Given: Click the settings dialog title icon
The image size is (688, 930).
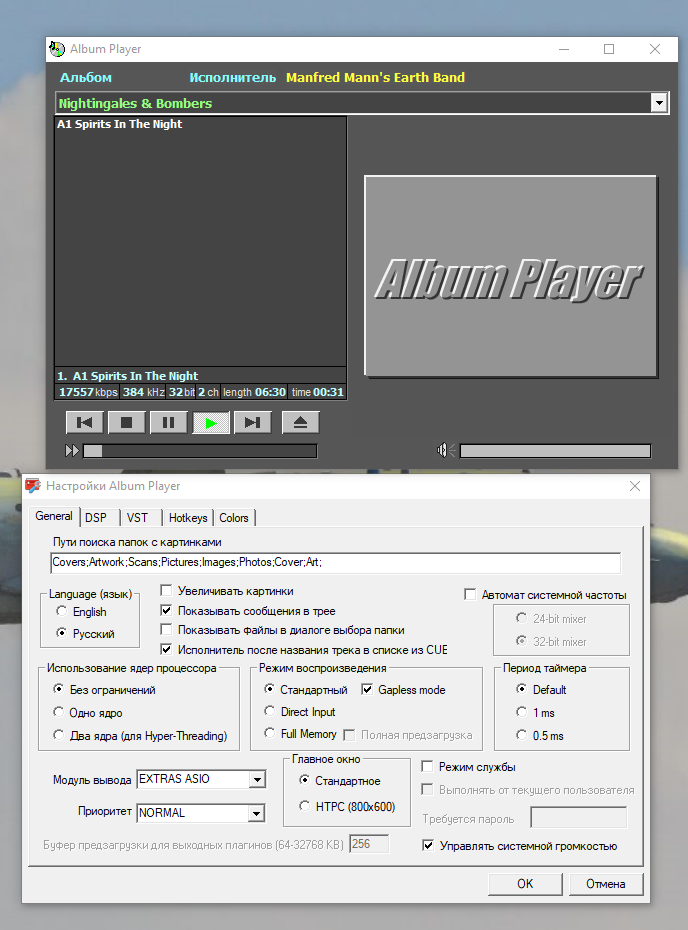Looking at the screenshot, I should tap(33, 486).
